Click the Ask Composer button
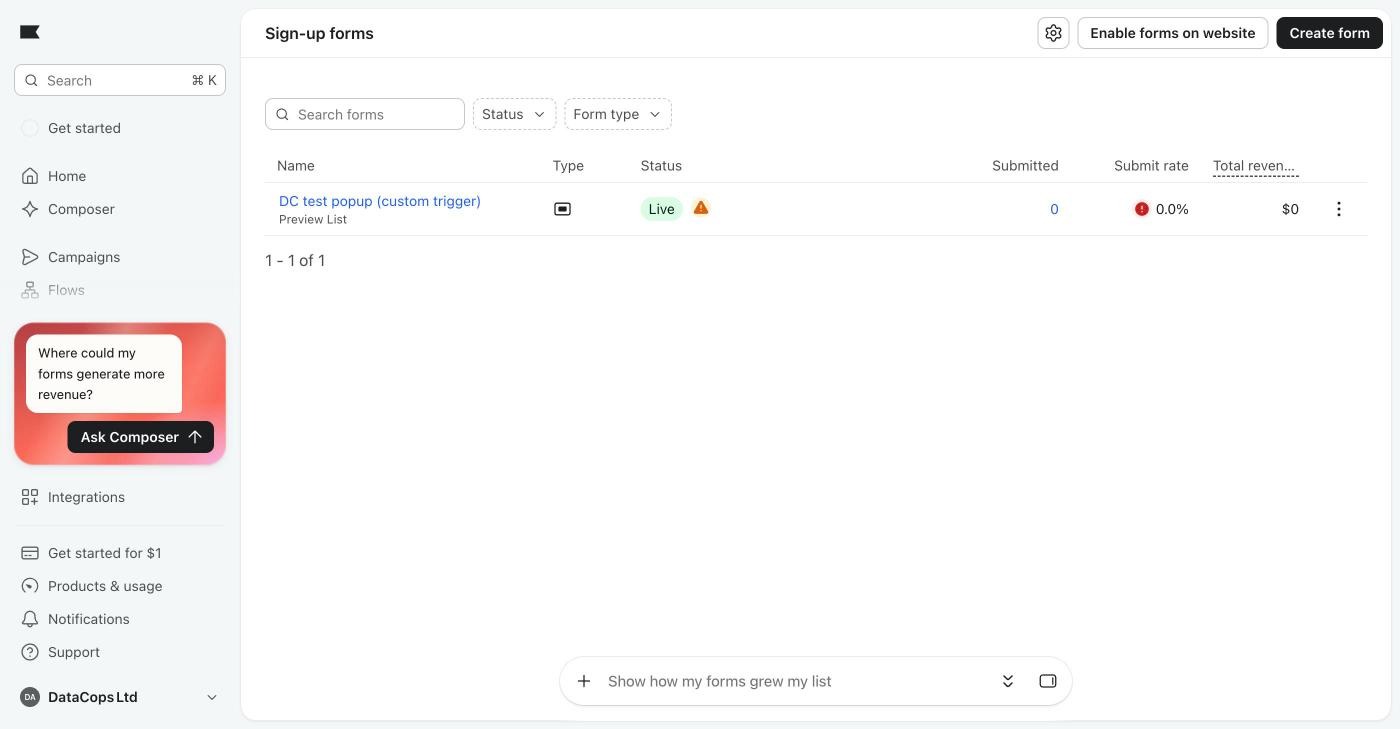 pos(141,437)
